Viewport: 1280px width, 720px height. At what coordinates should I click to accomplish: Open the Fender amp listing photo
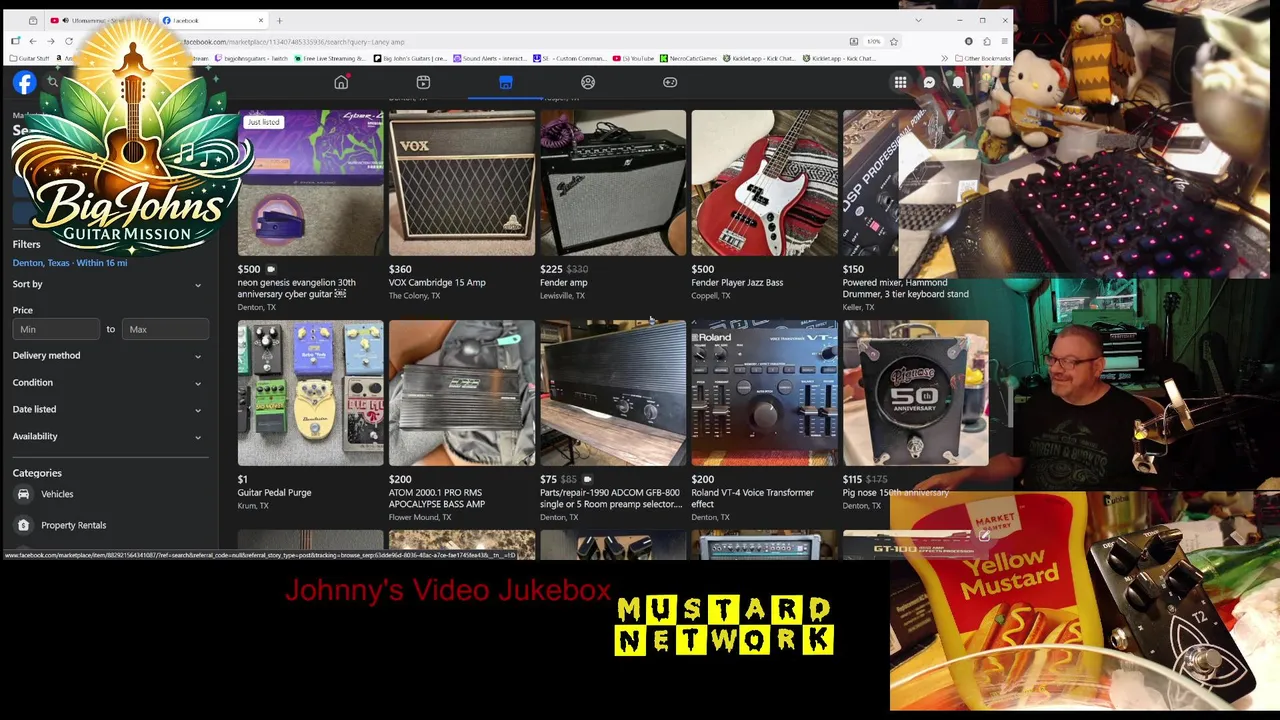point(613,183)
